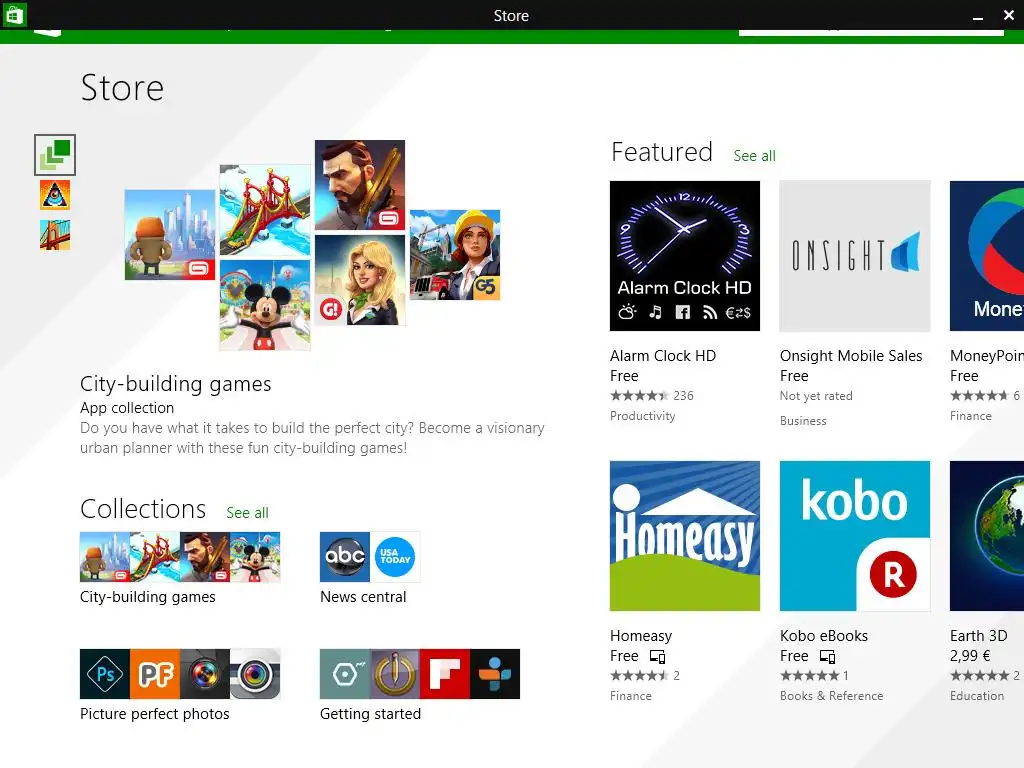Click the search box in the green bar
The image size is (1024, 768).
[871, 31]
